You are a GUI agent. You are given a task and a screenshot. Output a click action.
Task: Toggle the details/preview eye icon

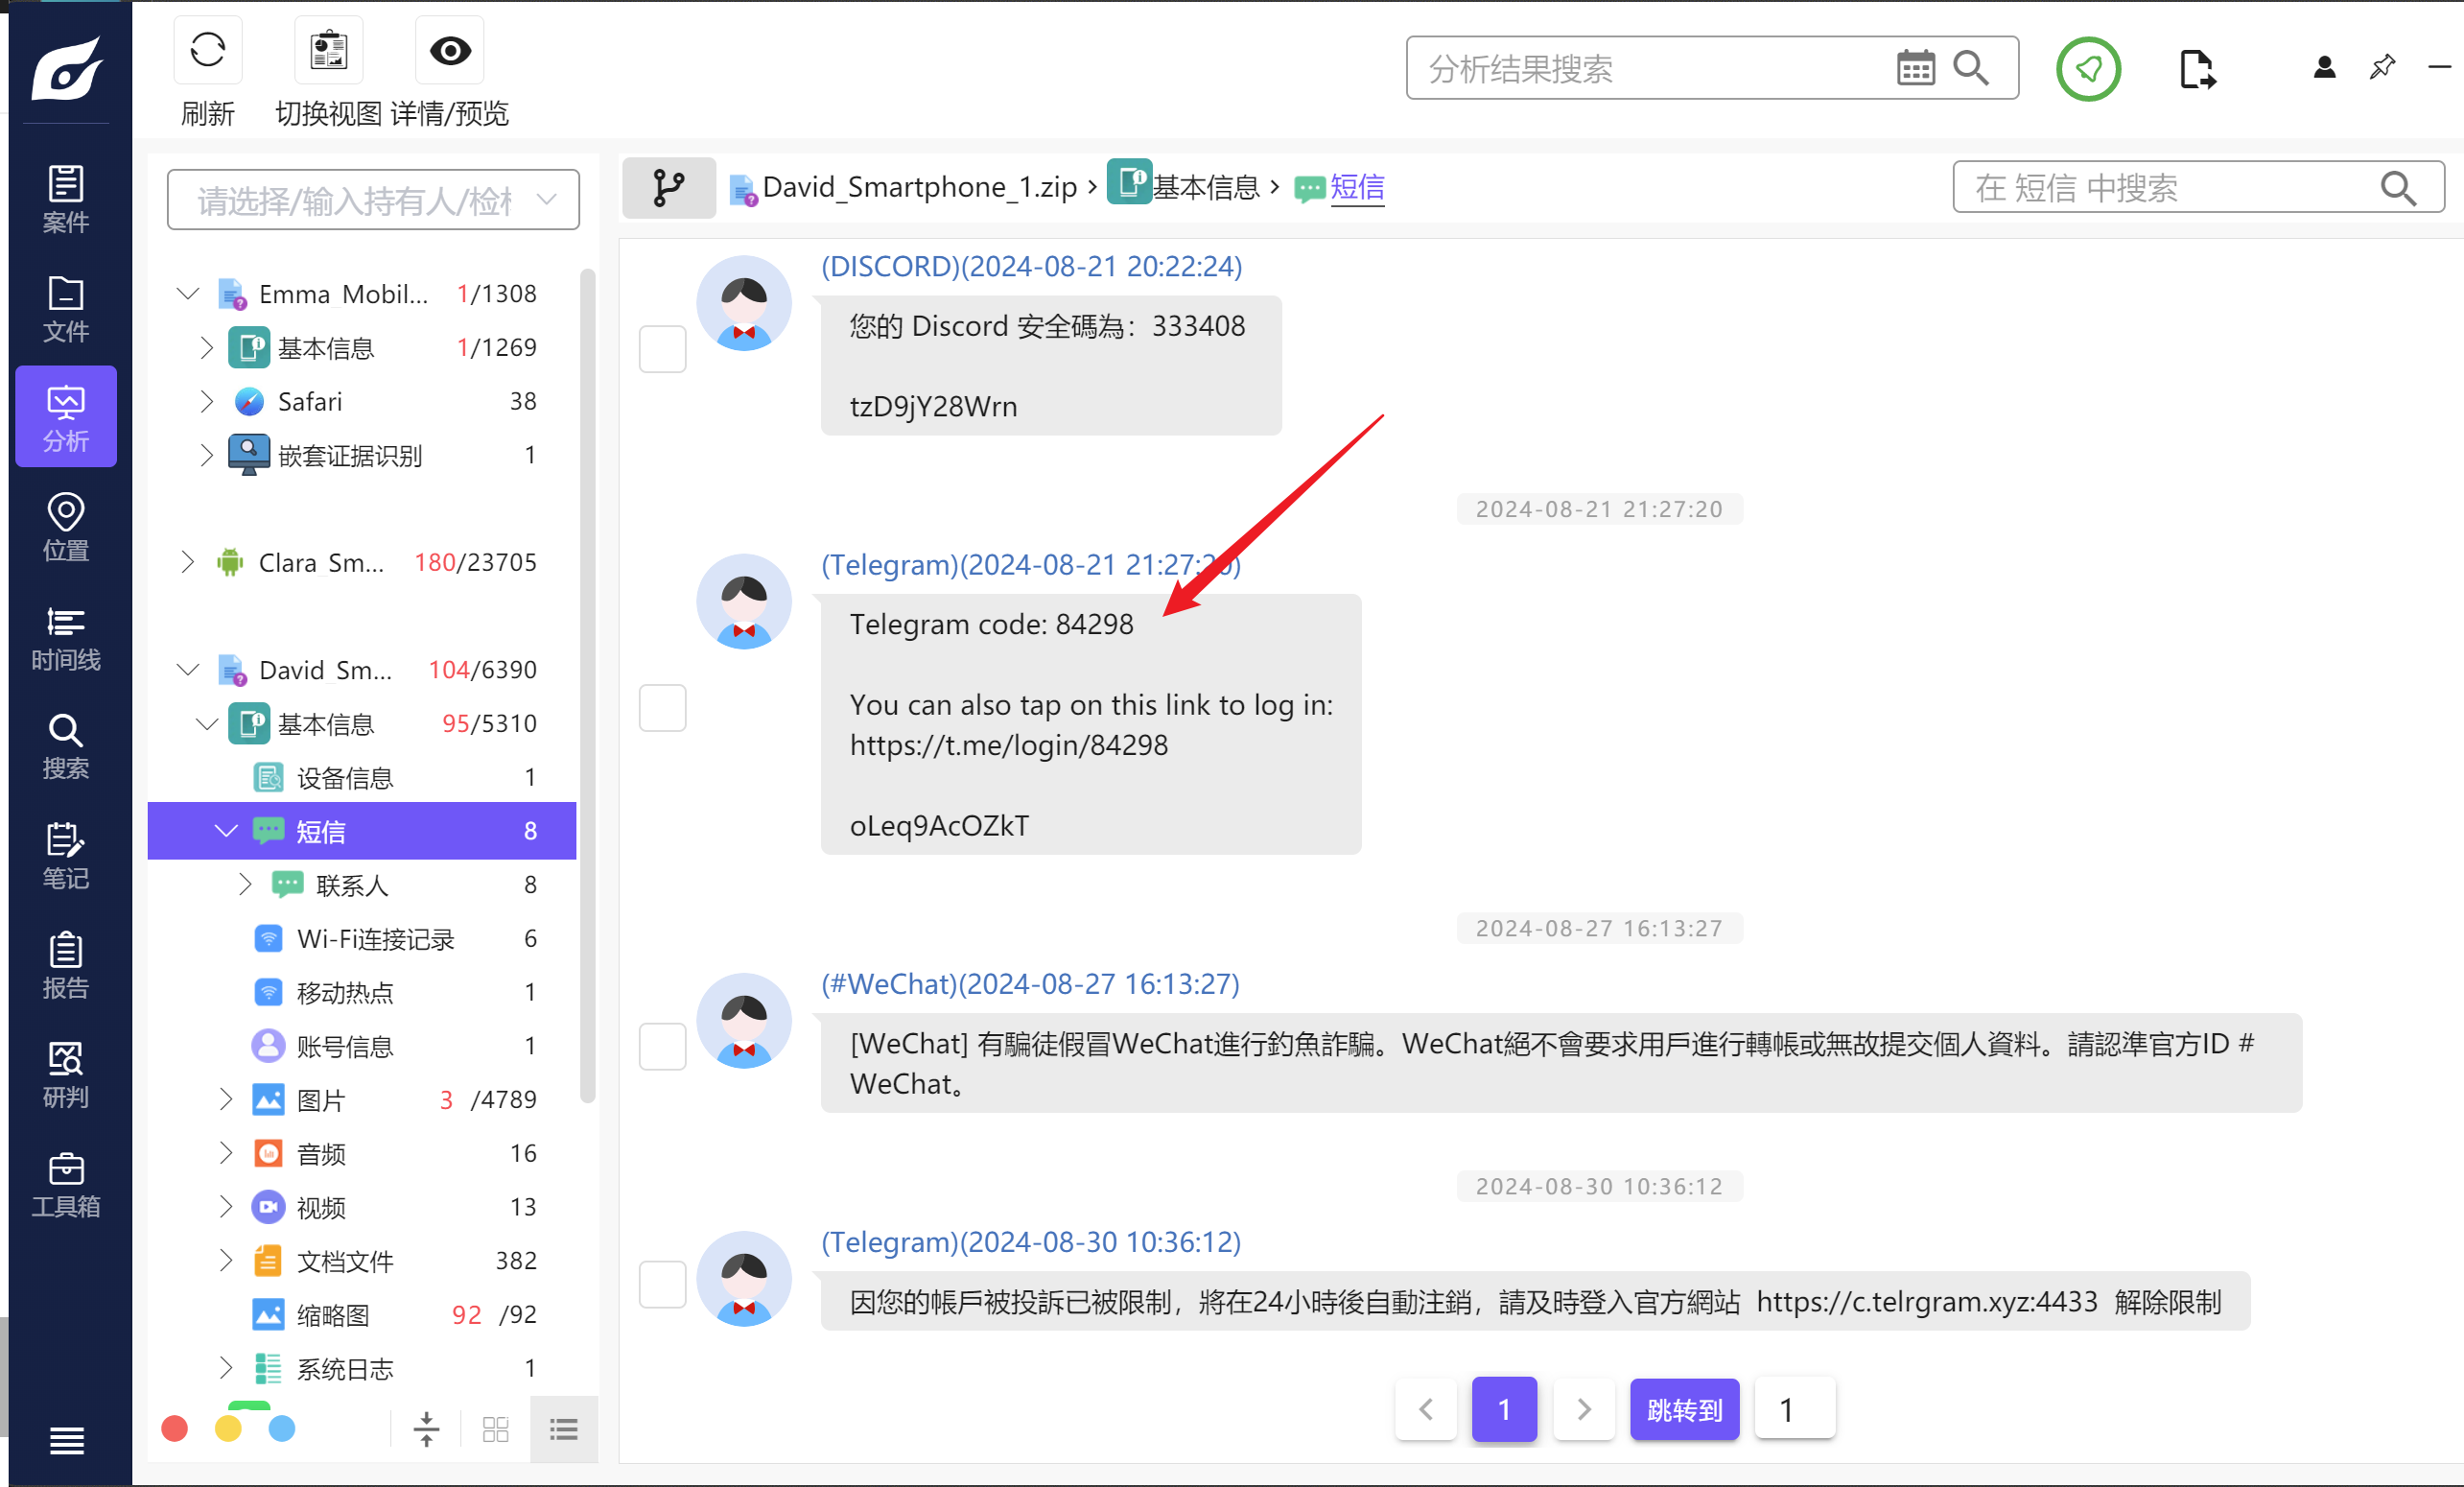pyautogui.click(x=450, y=50)
